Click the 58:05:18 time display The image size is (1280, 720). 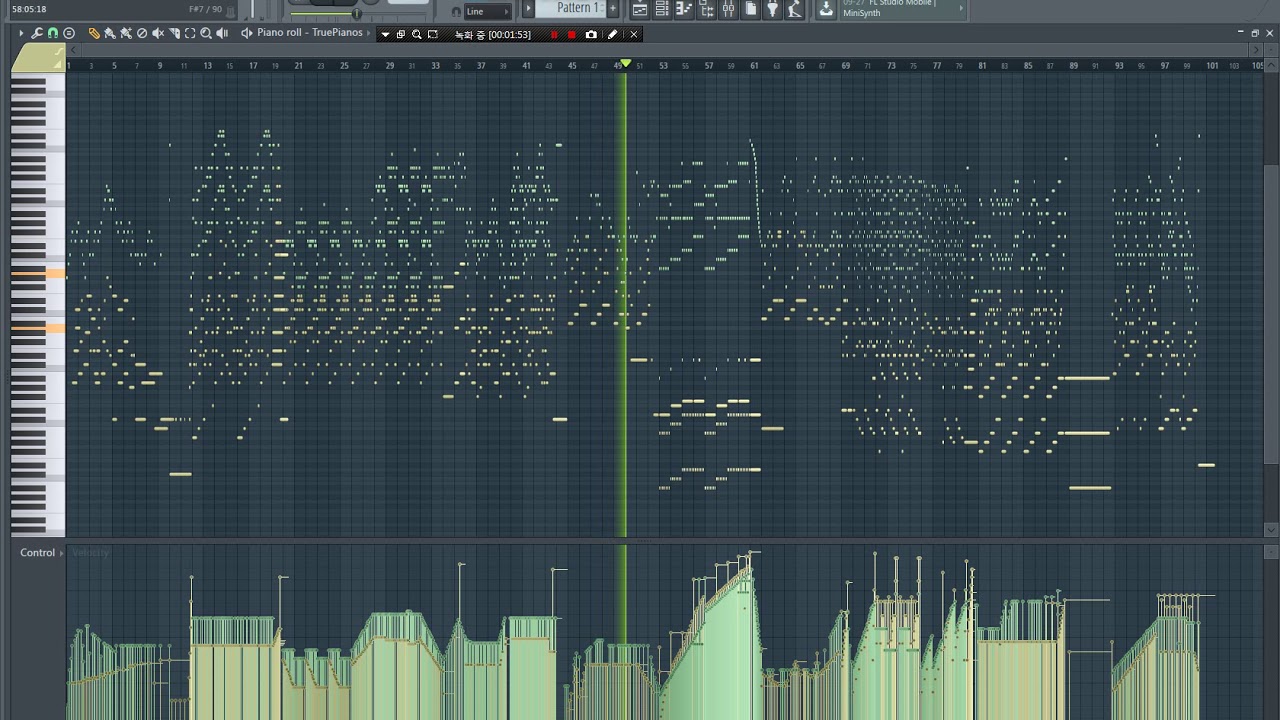[x=30, y=9]
